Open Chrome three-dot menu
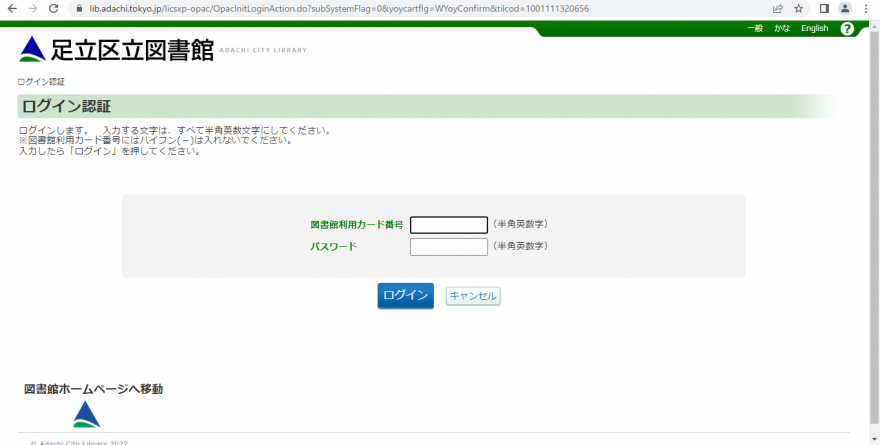880x445 pixels. click(866, 8)
